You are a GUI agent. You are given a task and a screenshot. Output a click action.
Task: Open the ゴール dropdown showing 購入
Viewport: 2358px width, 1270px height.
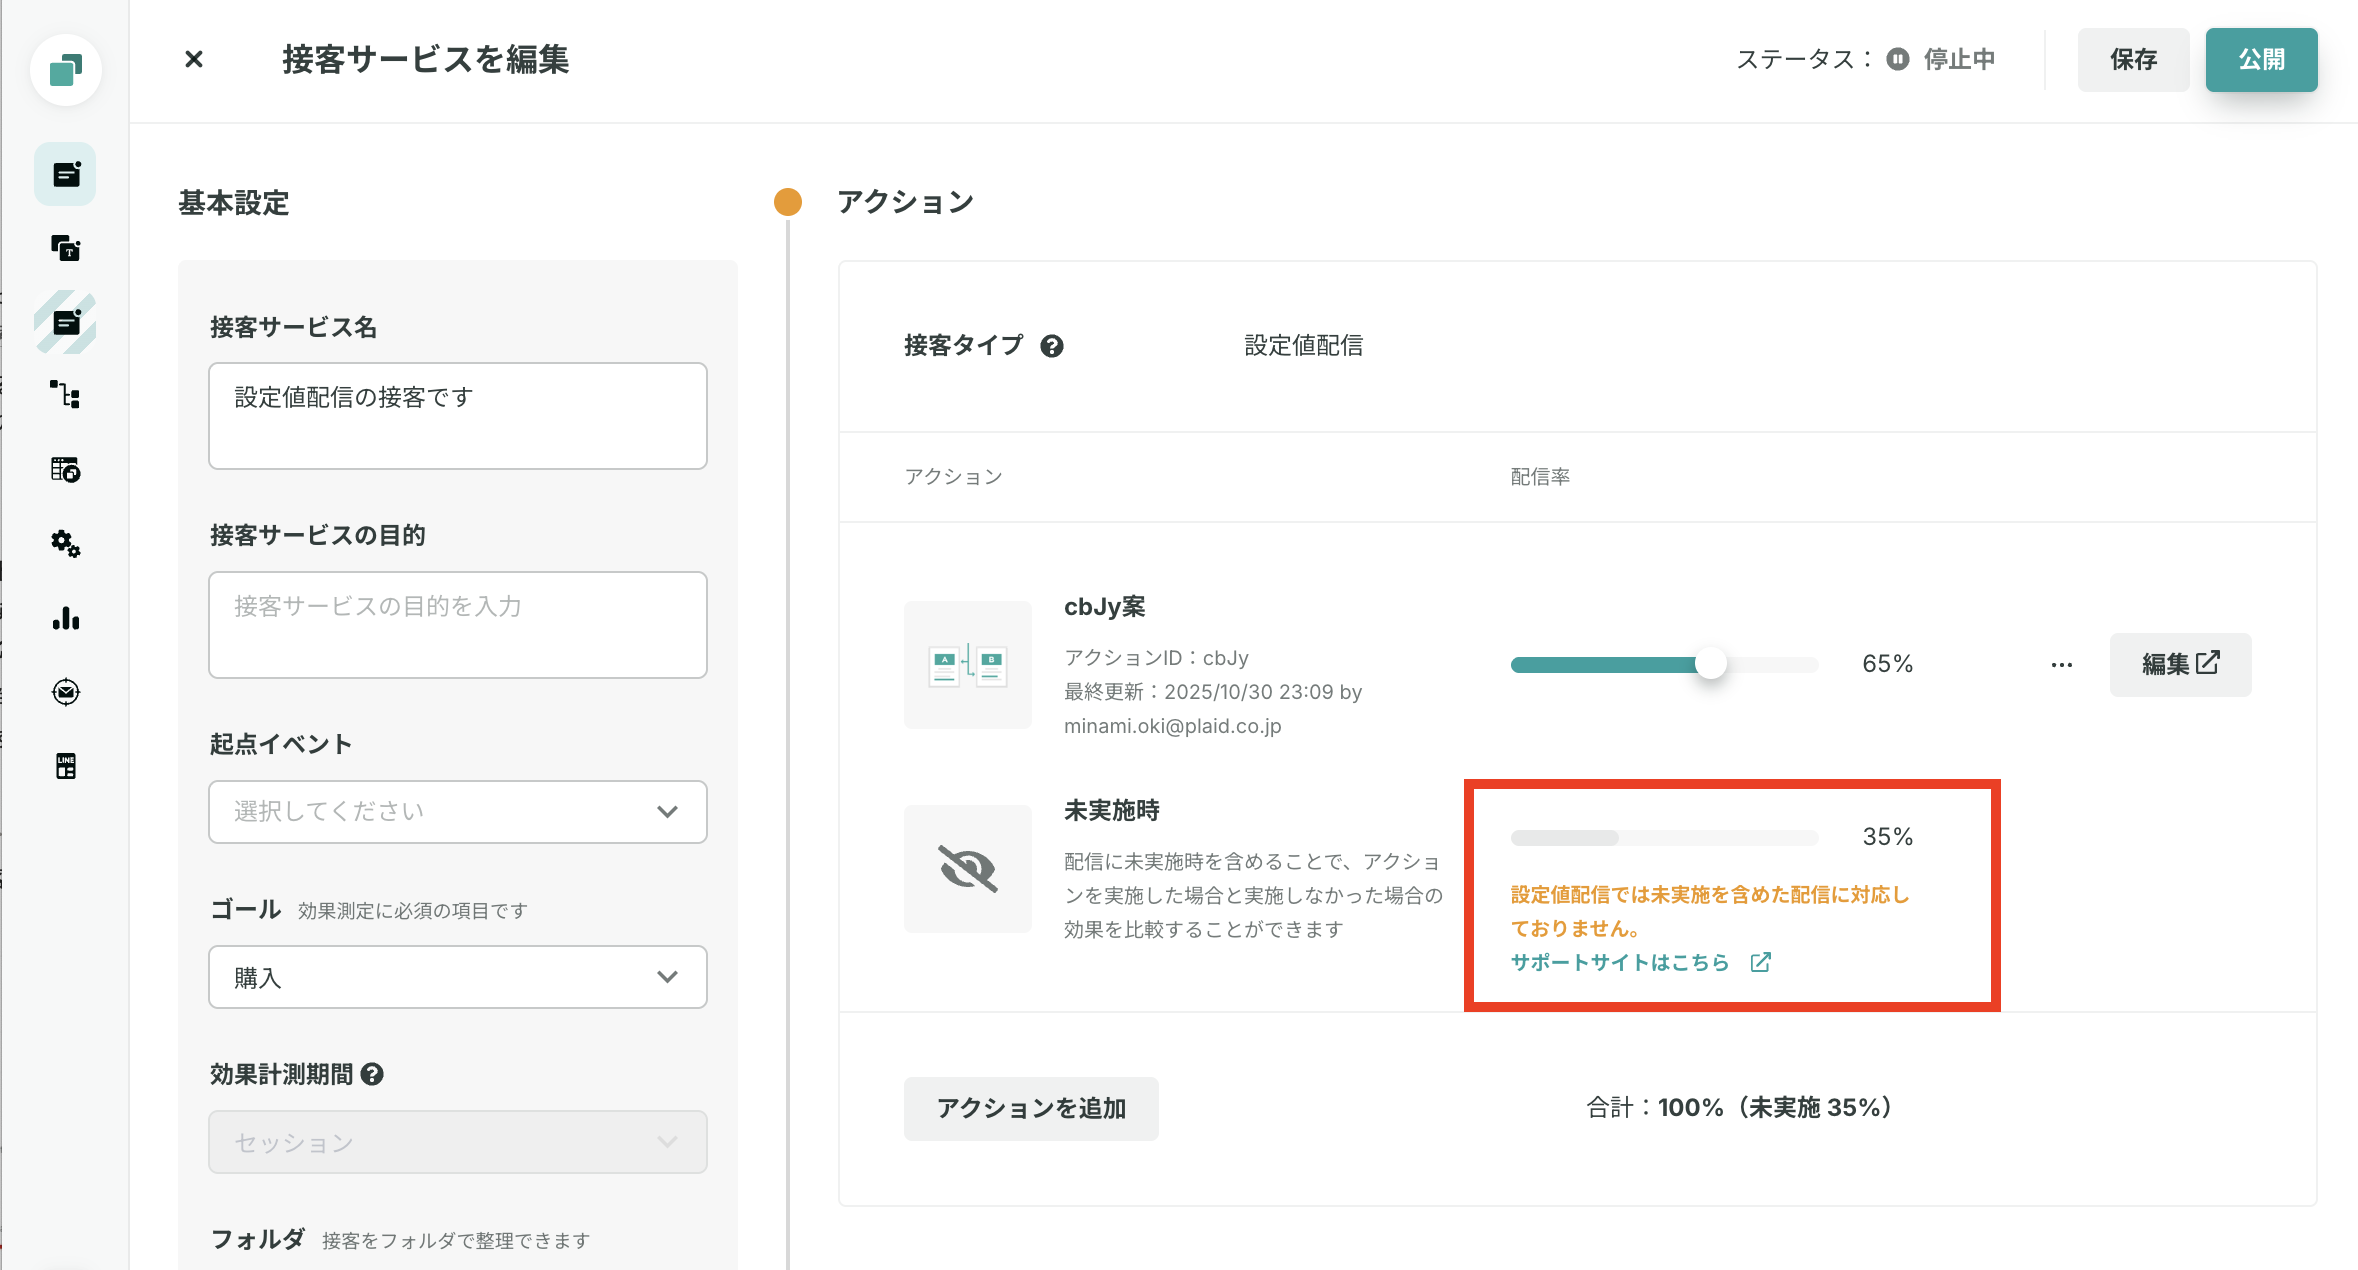457,977
